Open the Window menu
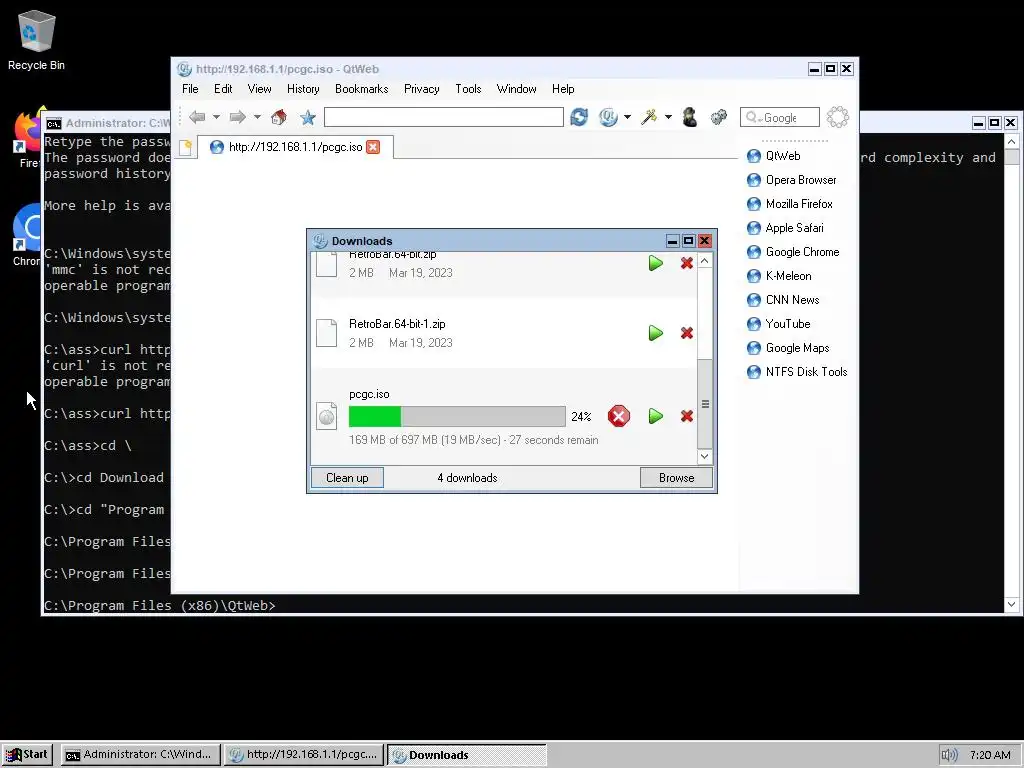This screenshot has height=768, width=1024. pyautogui.click(x=516, y=89)
